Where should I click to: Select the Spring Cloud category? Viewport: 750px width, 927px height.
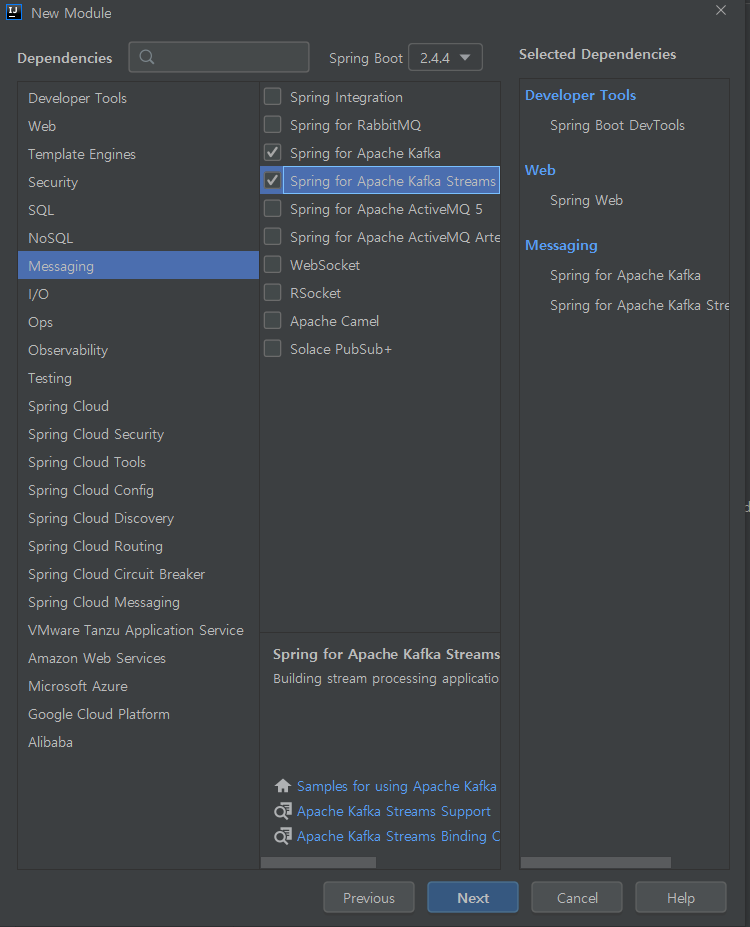138,406
